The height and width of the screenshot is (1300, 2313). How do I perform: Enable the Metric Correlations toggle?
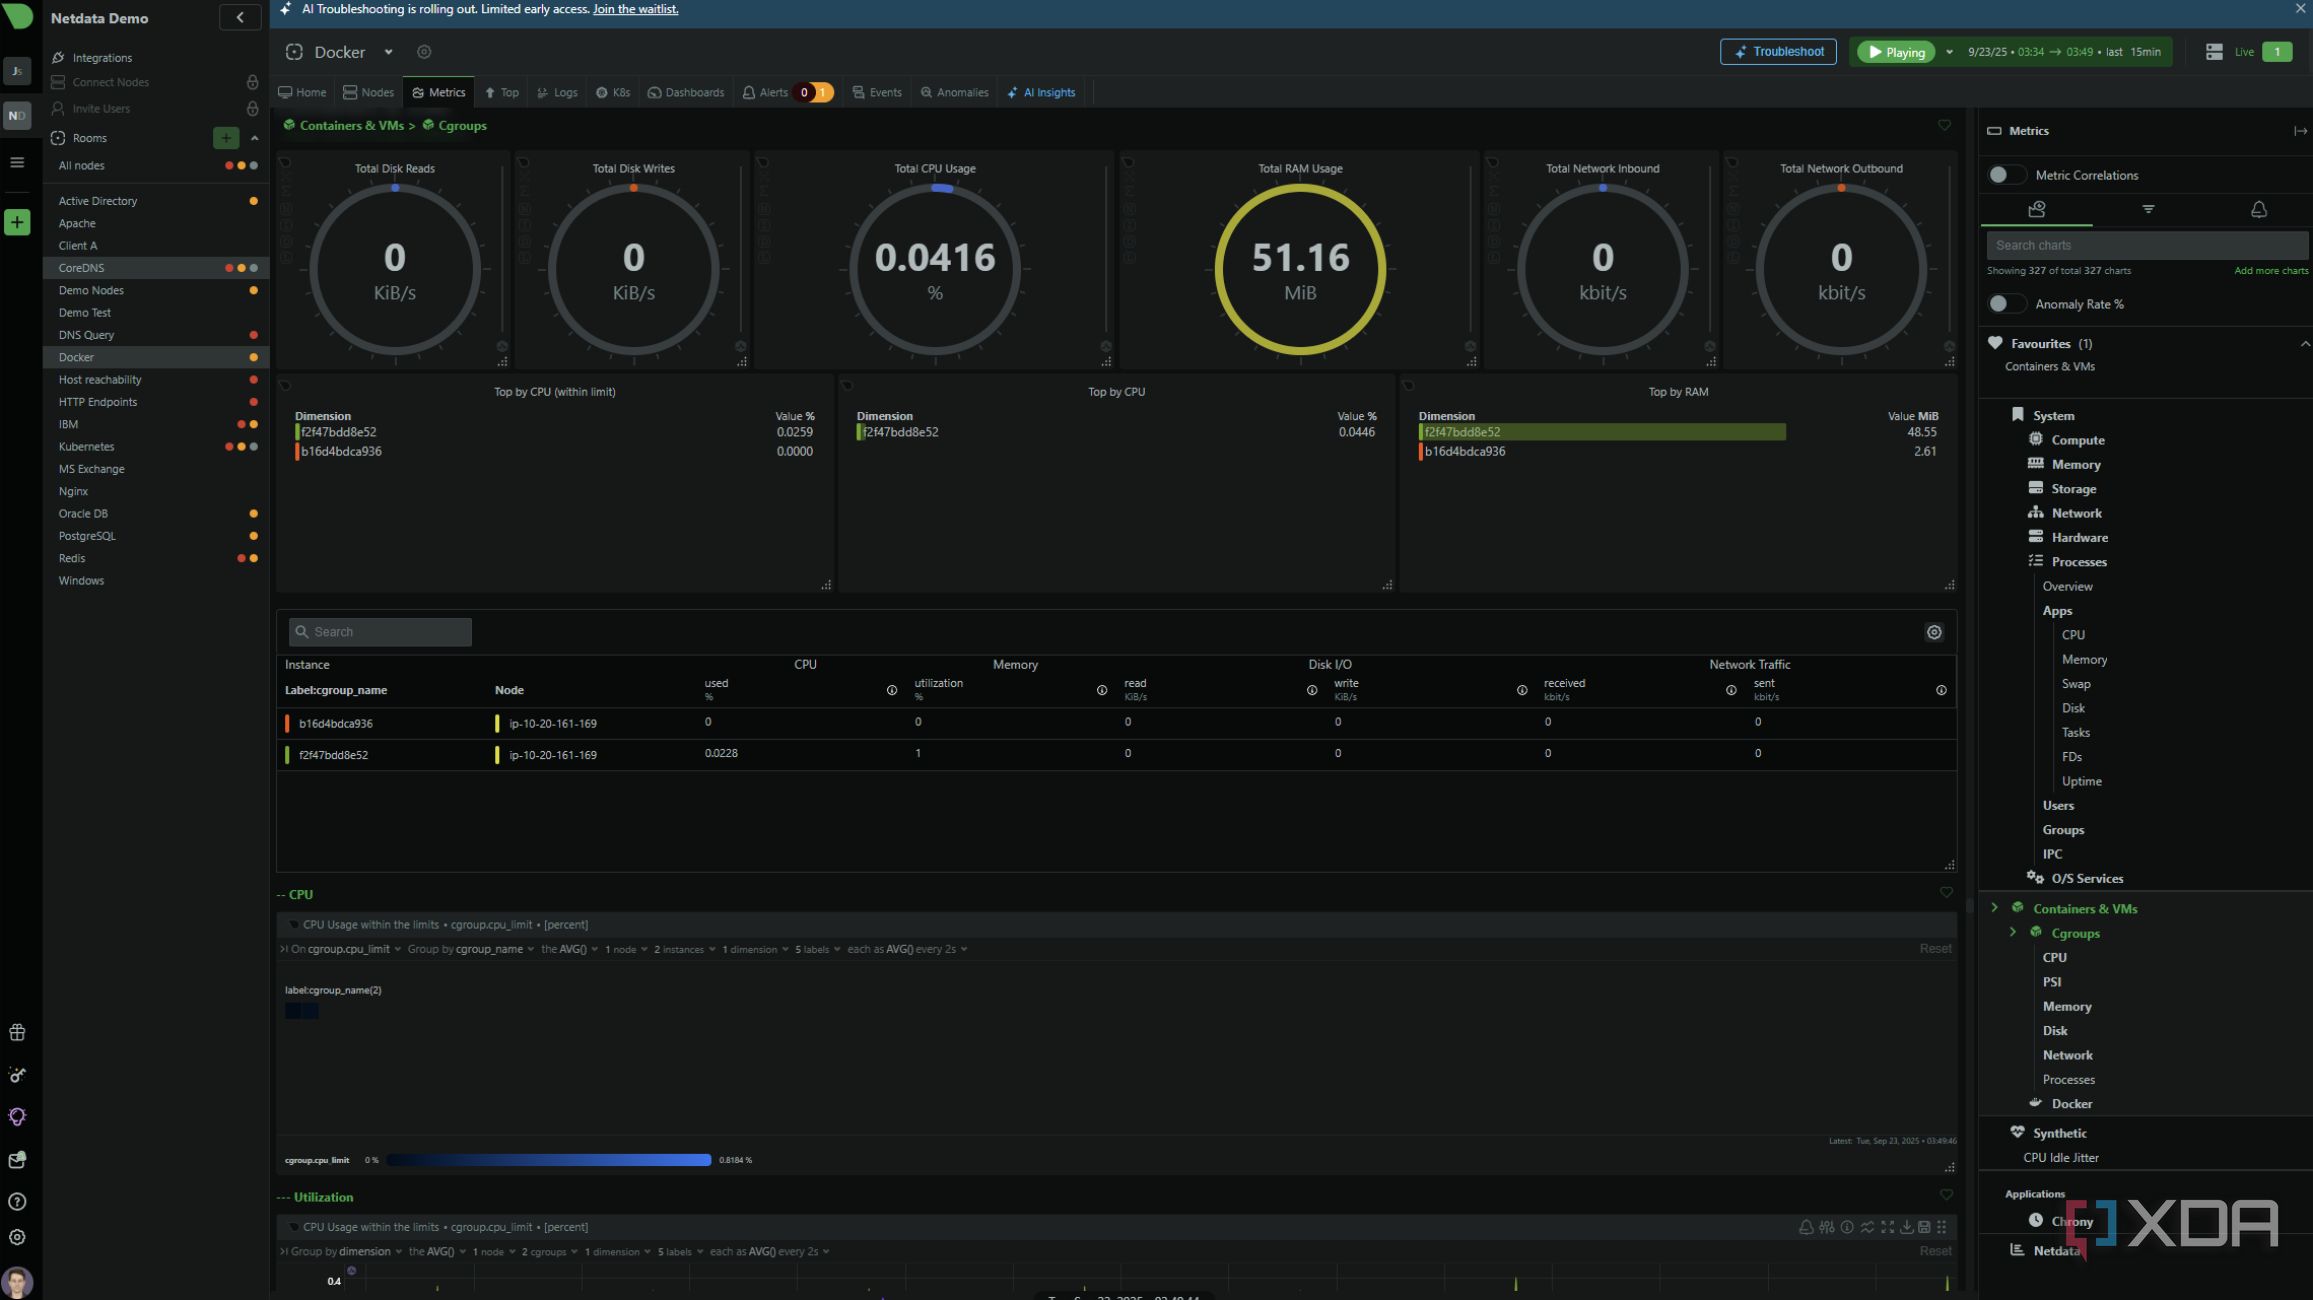pyautogui.click(x=2005, y=175)
